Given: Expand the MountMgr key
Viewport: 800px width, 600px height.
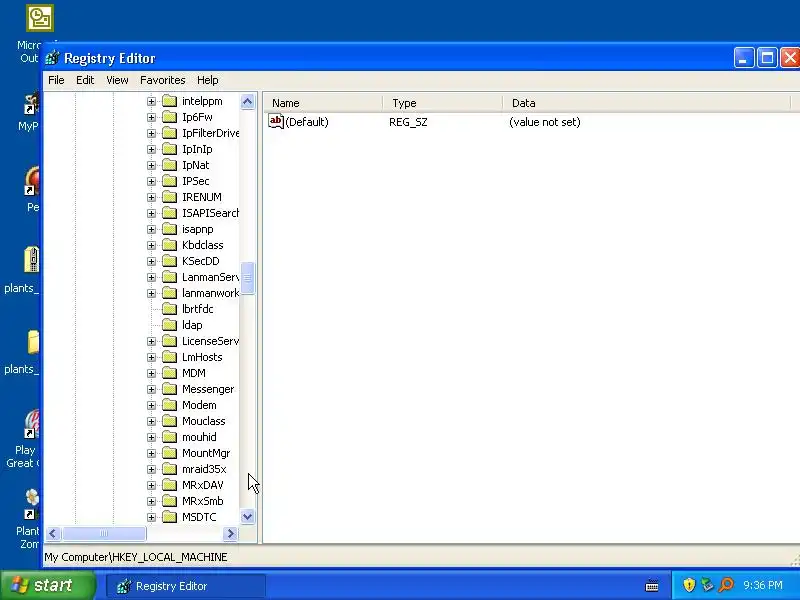Looking at the screenshot, I should pyautogui.click(x=152, y=454).
